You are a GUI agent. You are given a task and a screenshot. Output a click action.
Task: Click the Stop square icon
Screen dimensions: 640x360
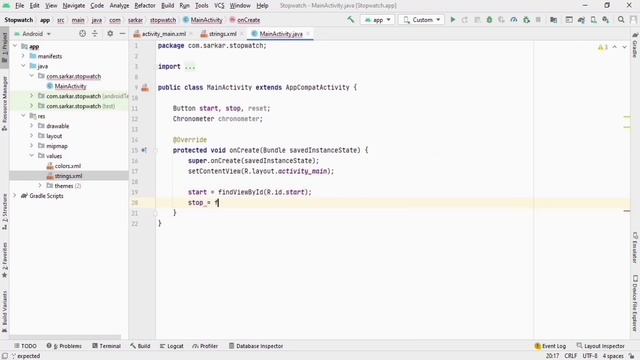[538, 20]
